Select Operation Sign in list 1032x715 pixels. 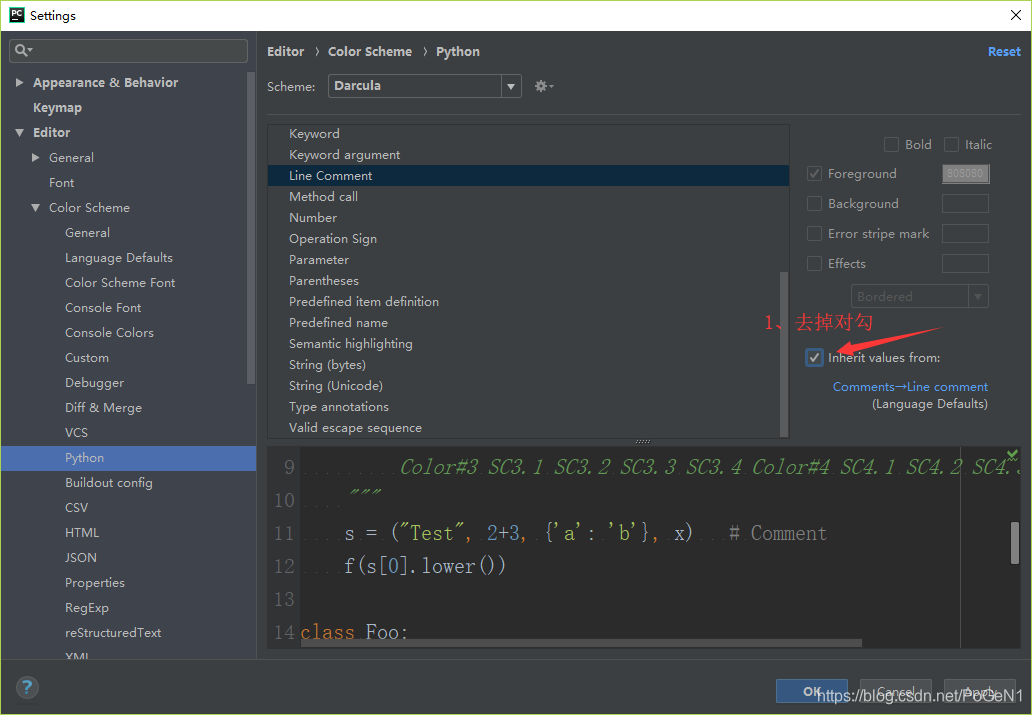(x=332, y=239)
